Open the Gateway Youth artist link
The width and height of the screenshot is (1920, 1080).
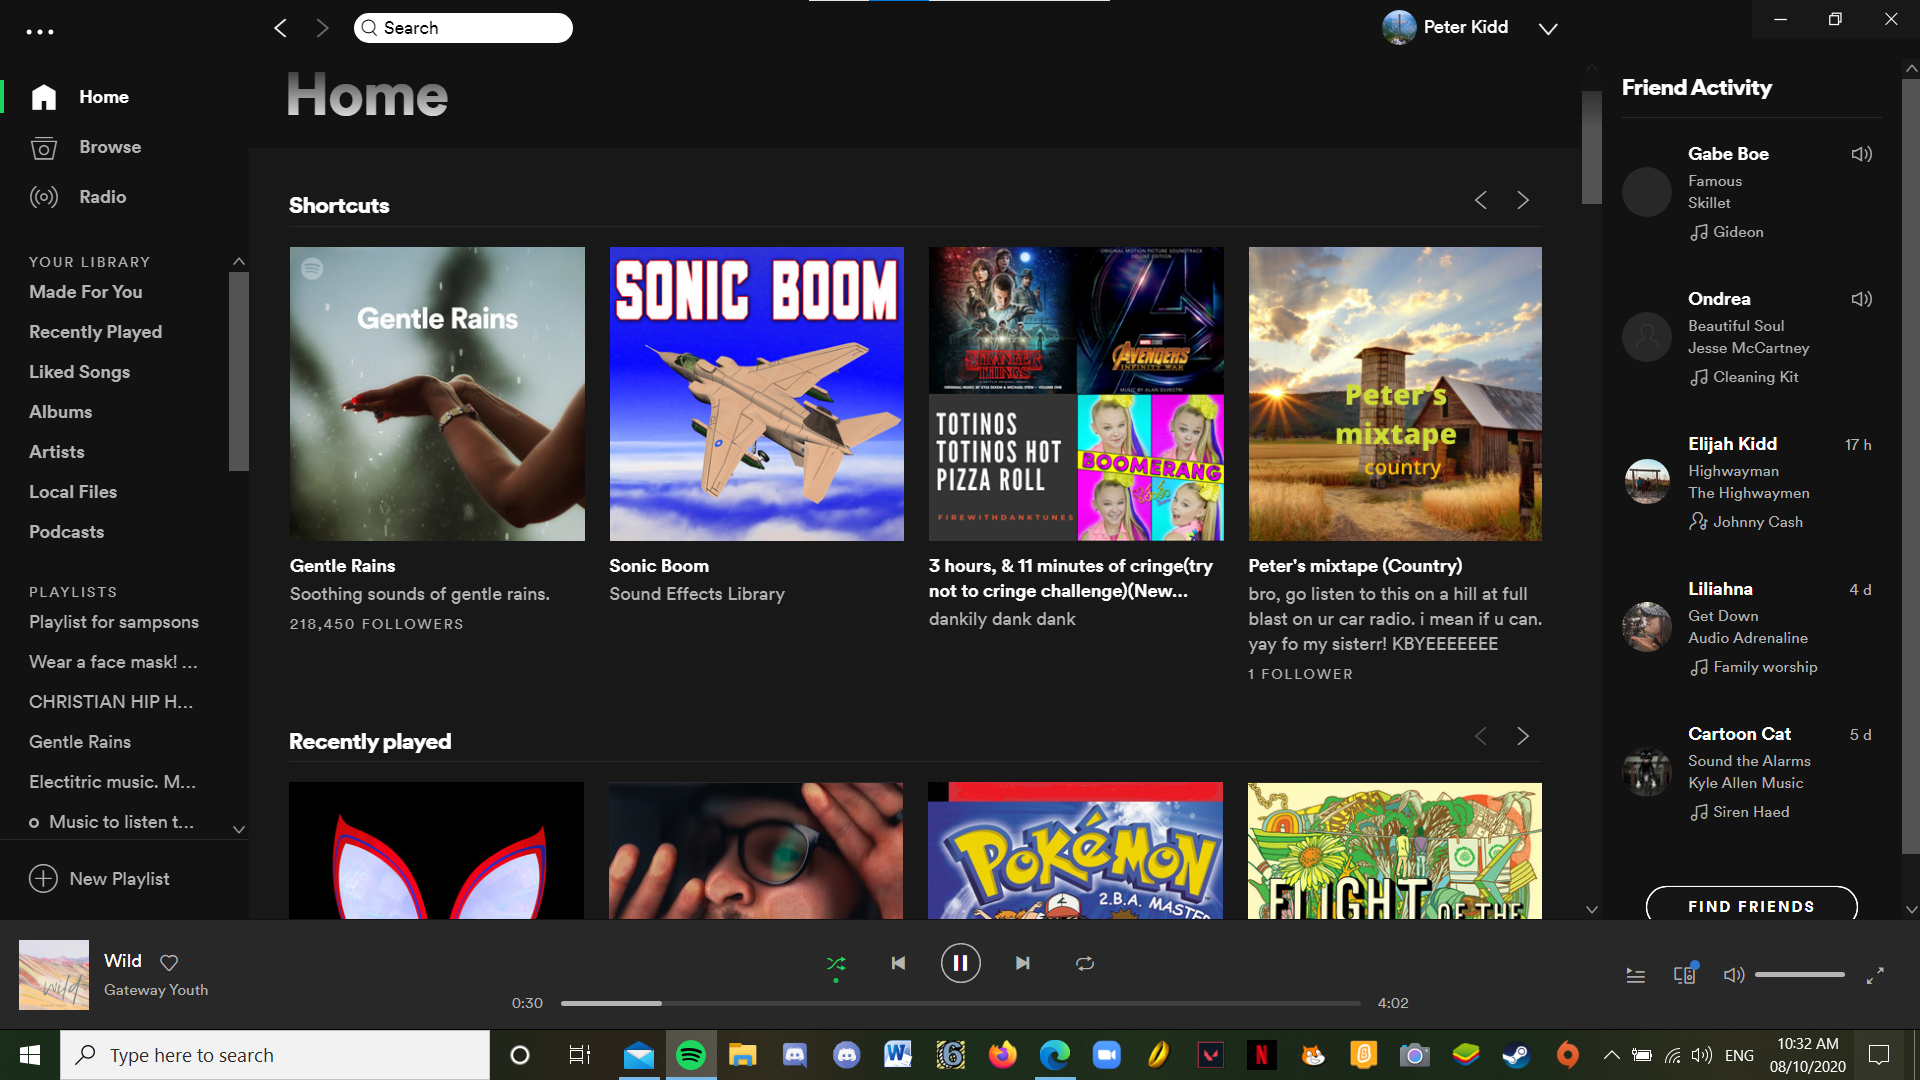[x=156, y=990]
